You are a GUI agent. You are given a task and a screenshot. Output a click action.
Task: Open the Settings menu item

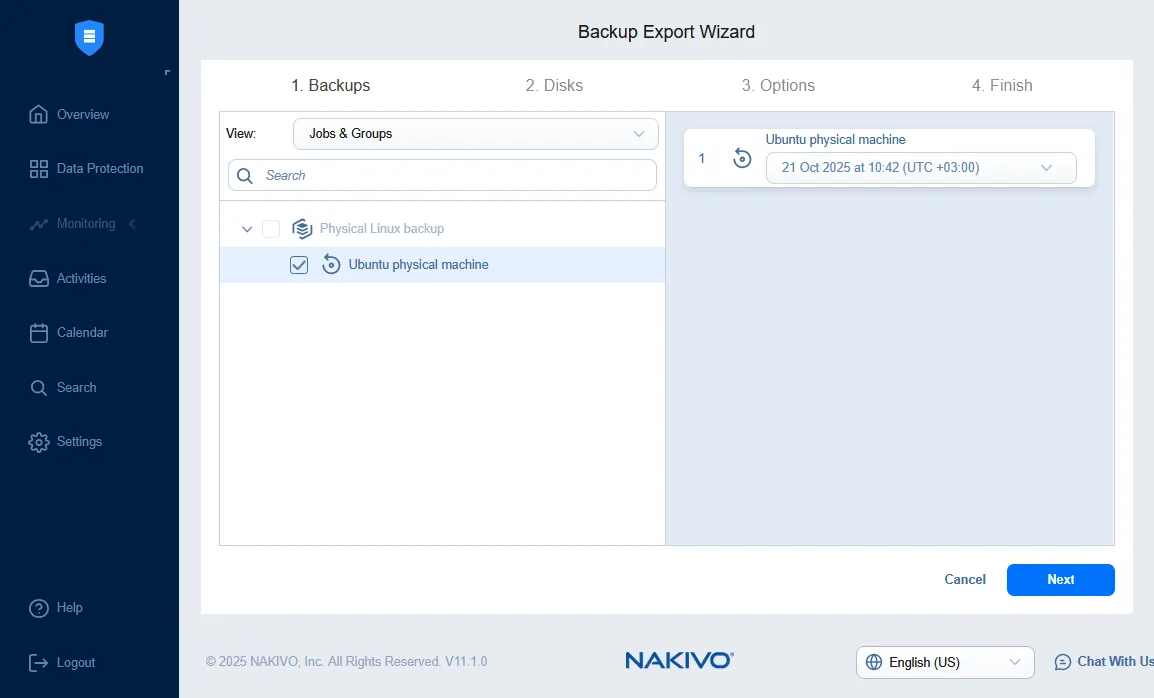click(x=79, y=442)
